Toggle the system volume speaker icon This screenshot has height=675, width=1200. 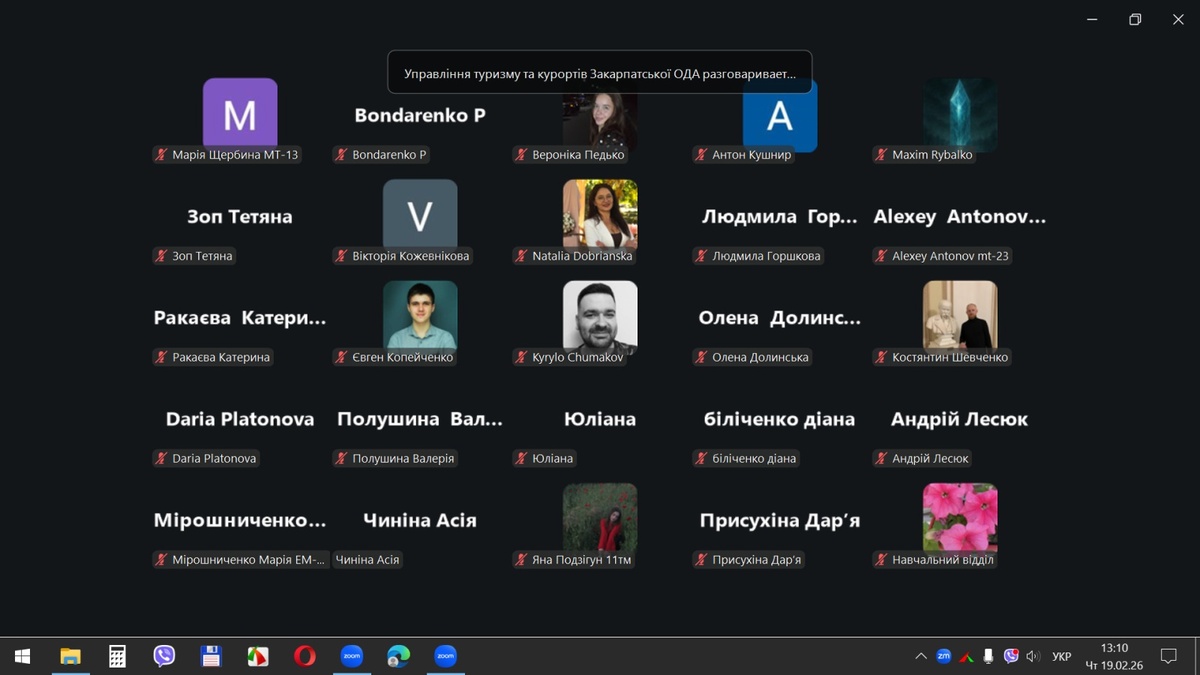coord(1033,656)
